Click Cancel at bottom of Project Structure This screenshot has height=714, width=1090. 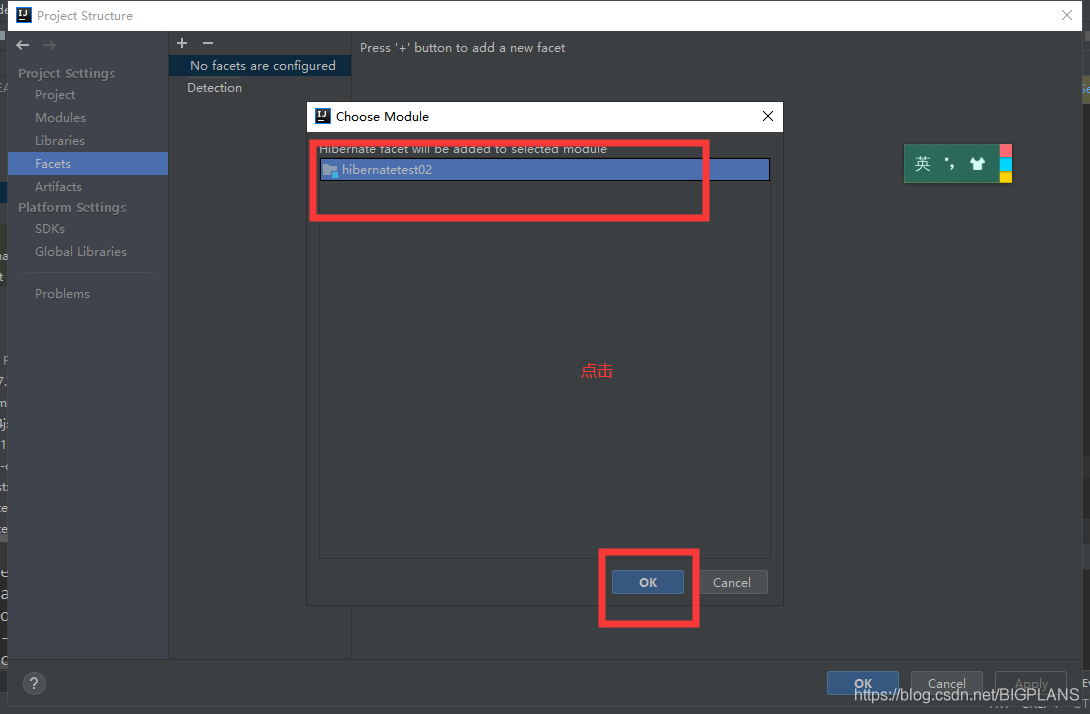tap(947, 683)
